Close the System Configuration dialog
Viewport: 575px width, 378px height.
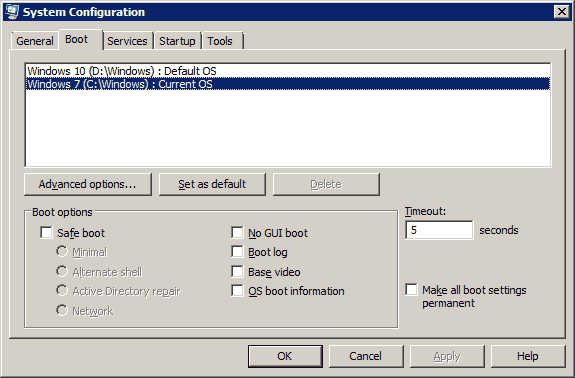561,12
